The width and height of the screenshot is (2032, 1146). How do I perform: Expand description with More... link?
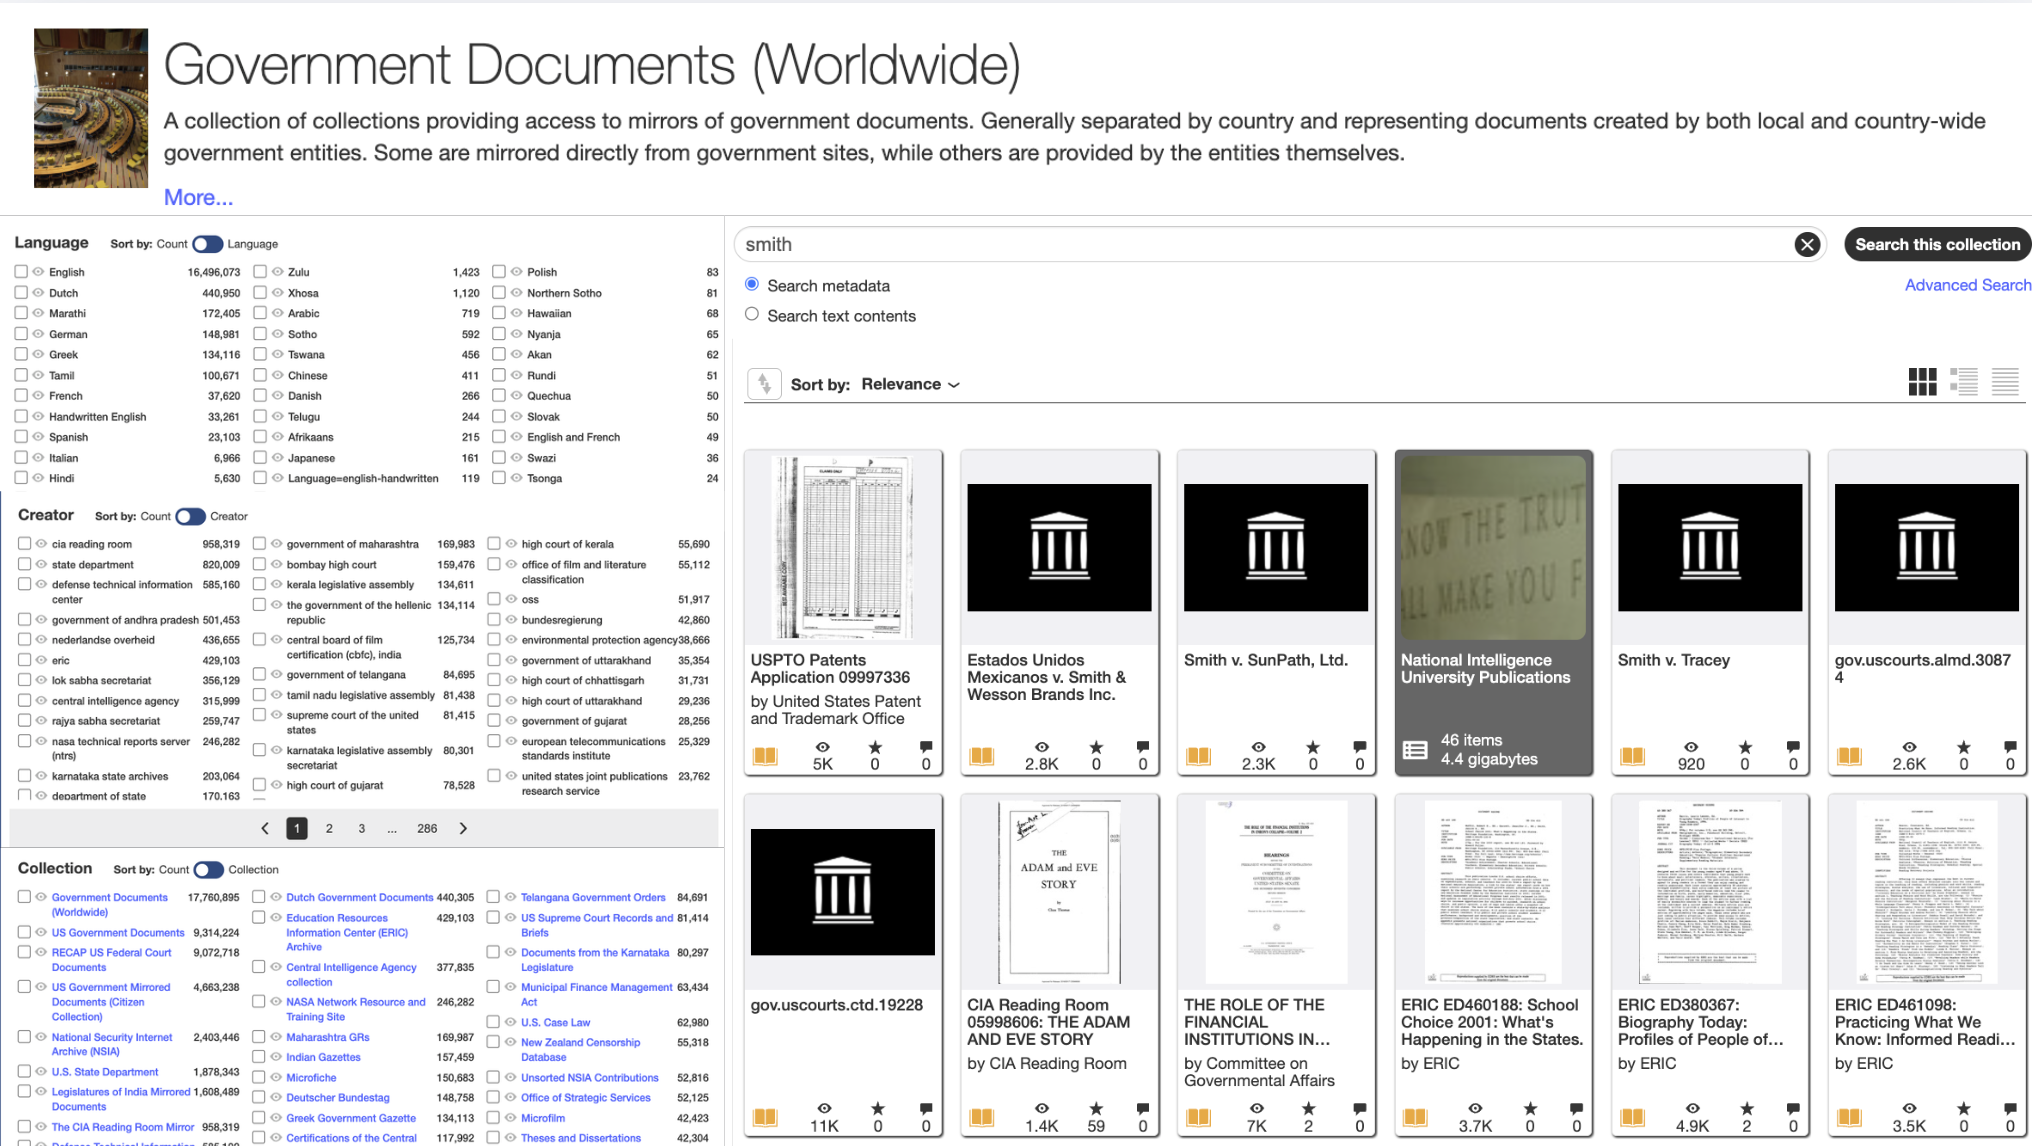198,198
